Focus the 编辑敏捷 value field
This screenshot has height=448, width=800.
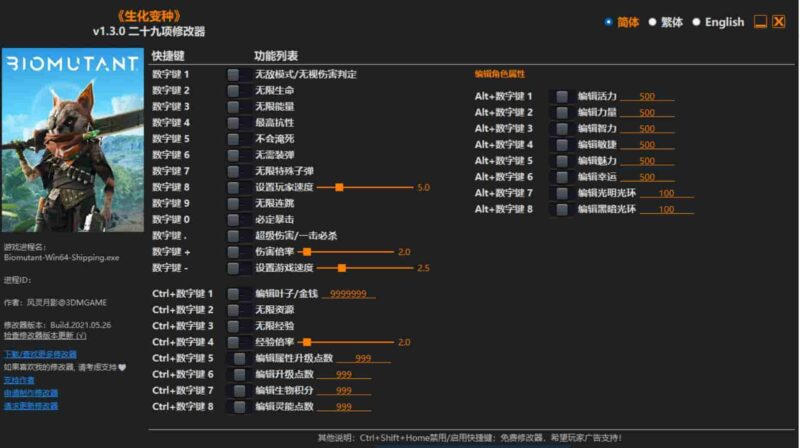647,145
